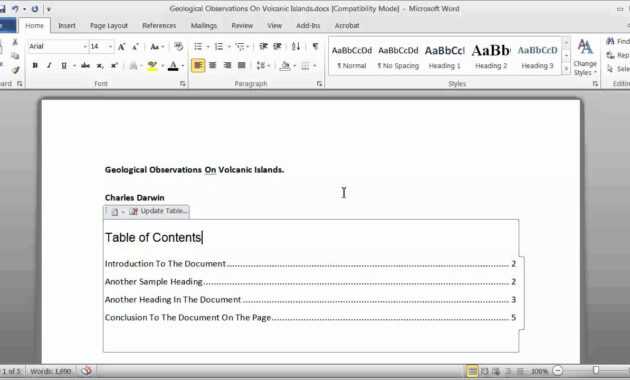Click the Format Painter icon

[x=15, y=71]
